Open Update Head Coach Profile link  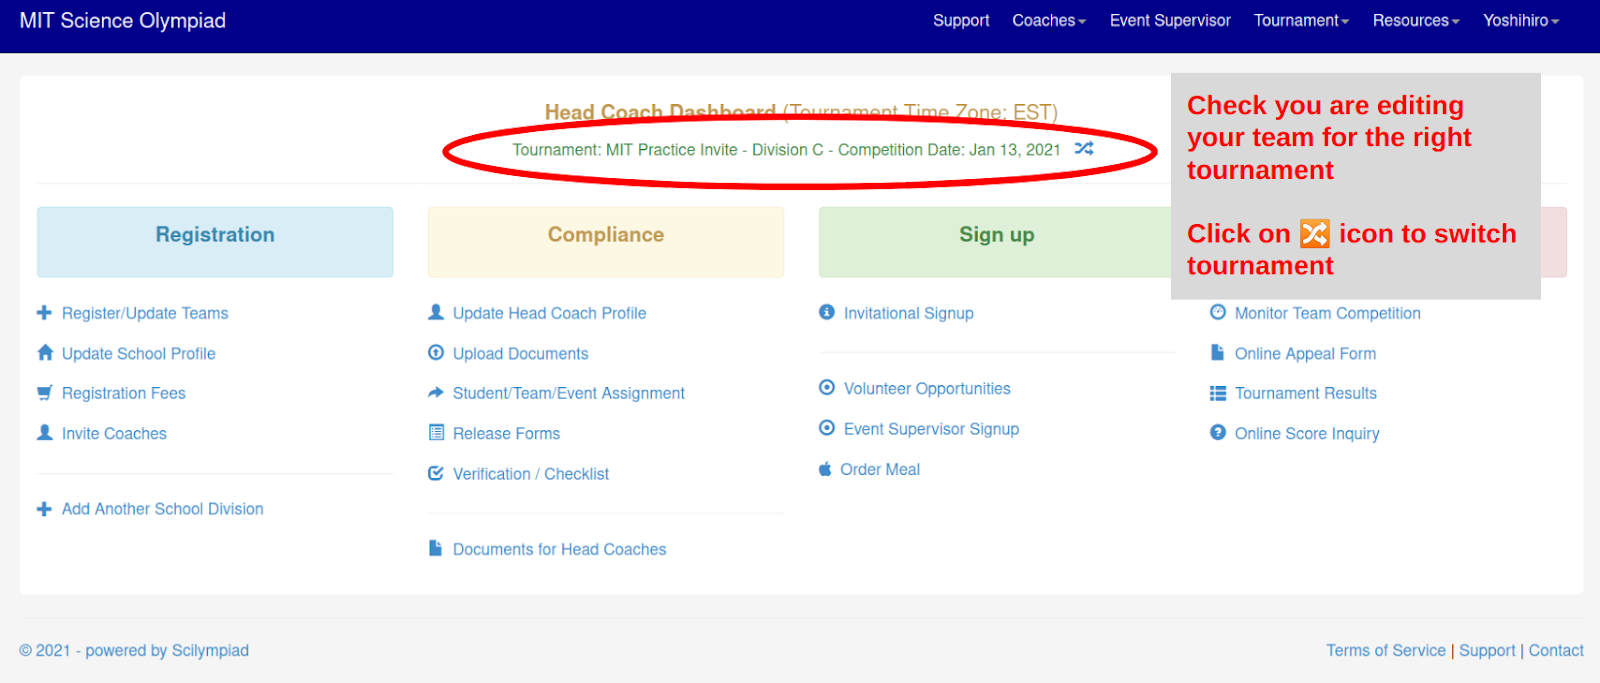click(x=550, y=313)
